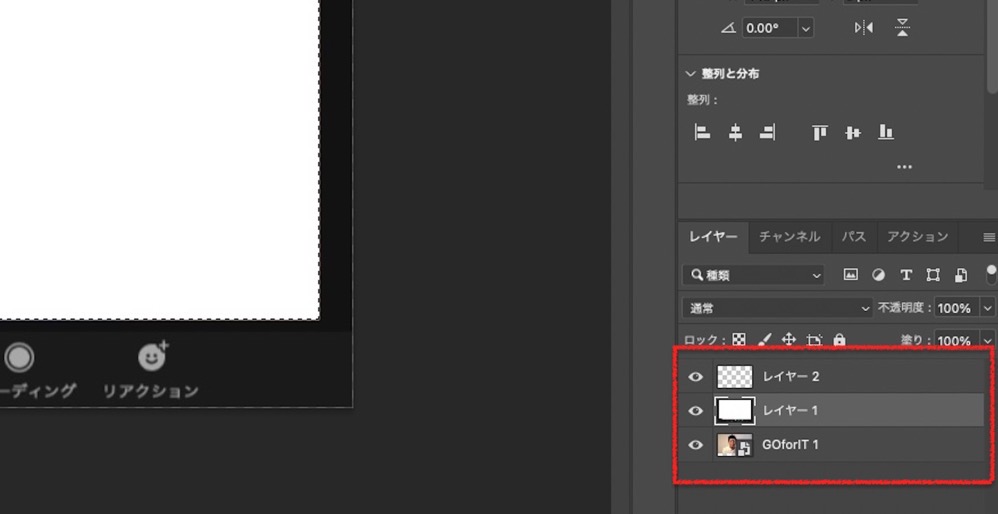Open the 通常 blend mode dropdown
Viewport: 998px width, 514px height.
coord(777,309)
